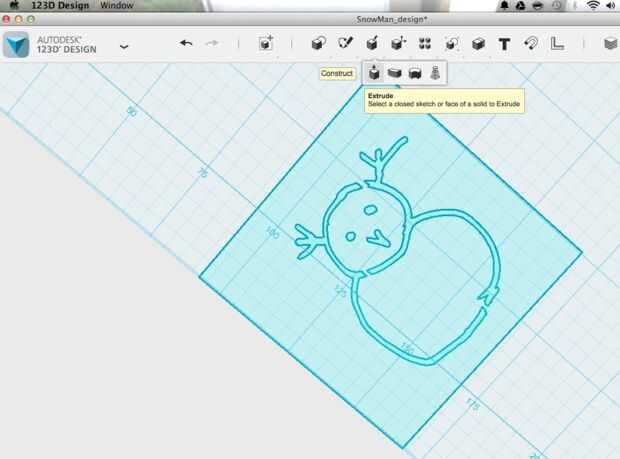This screenshot has height=459, width=620.
Task: Open the notification bell in menu bar
Action: click(505, 6)
